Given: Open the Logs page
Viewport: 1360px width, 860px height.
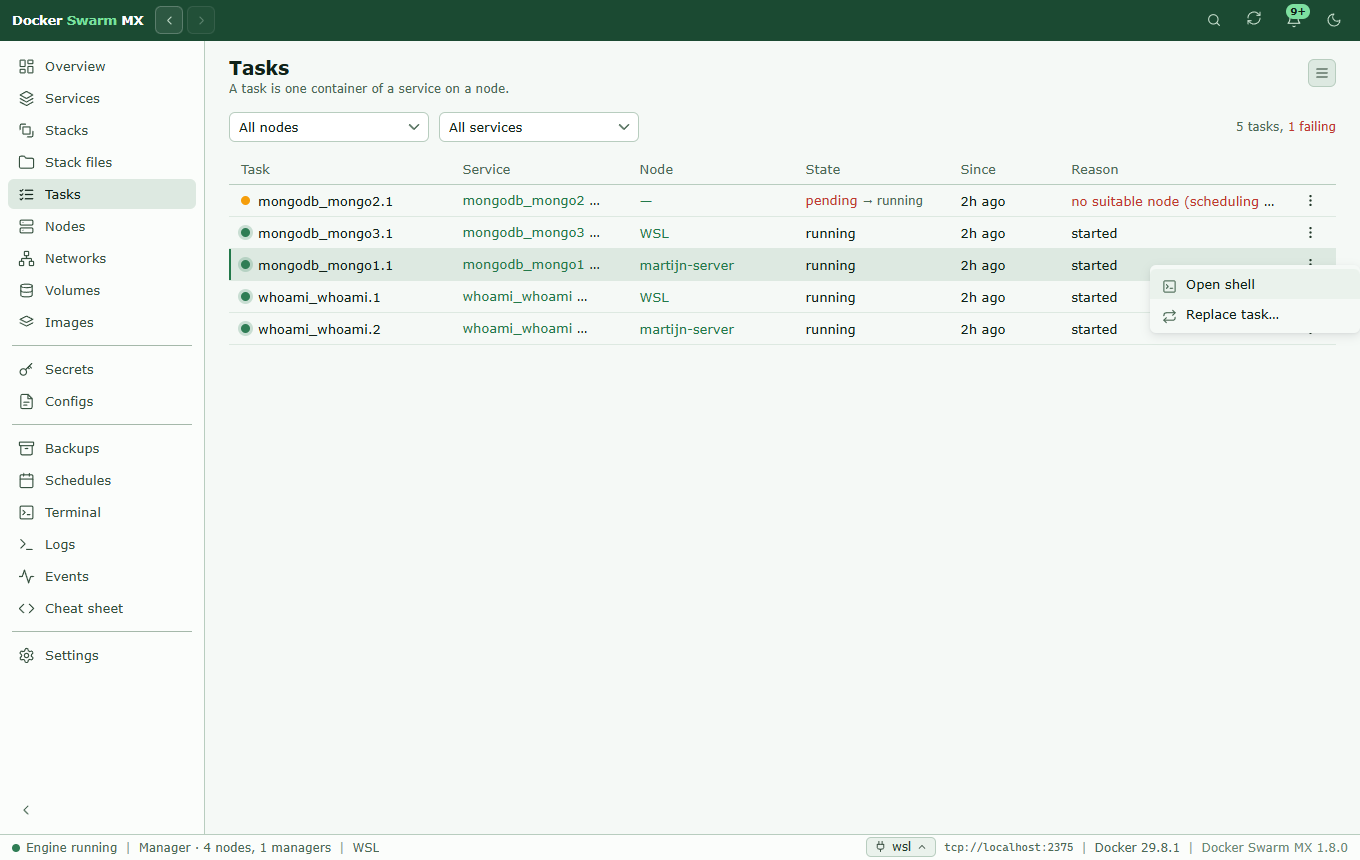Looking at the screenshot, I should 101,544.
